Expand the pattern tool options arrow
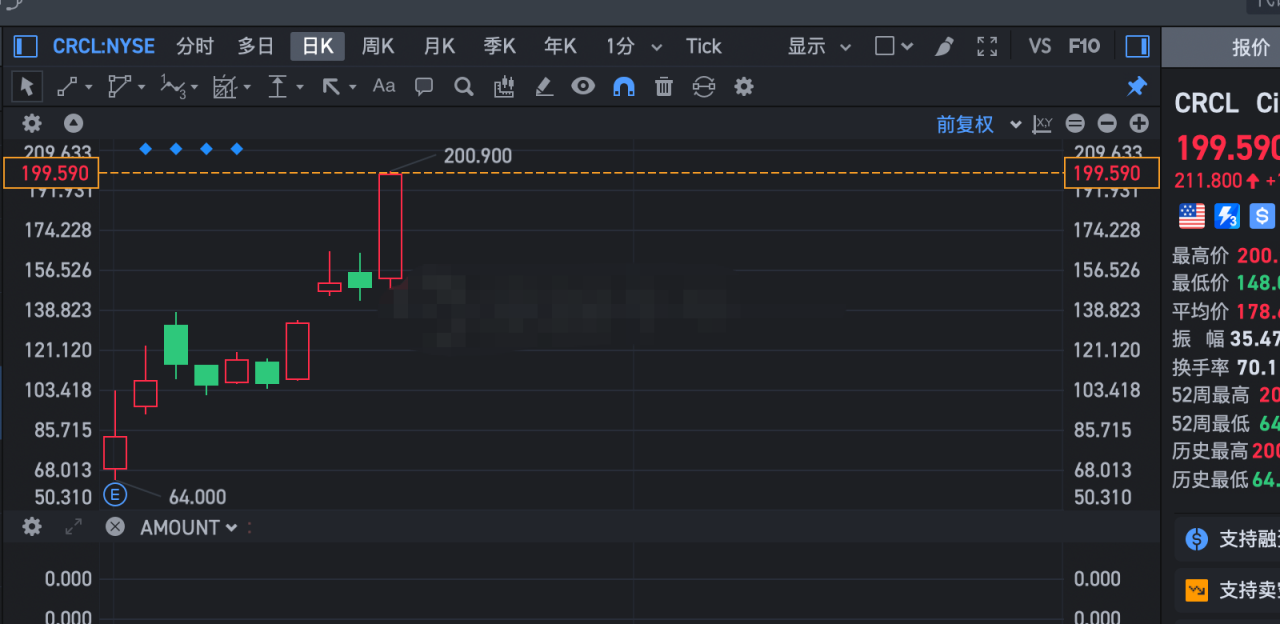Screen dimensions: 1280x624 246,88
